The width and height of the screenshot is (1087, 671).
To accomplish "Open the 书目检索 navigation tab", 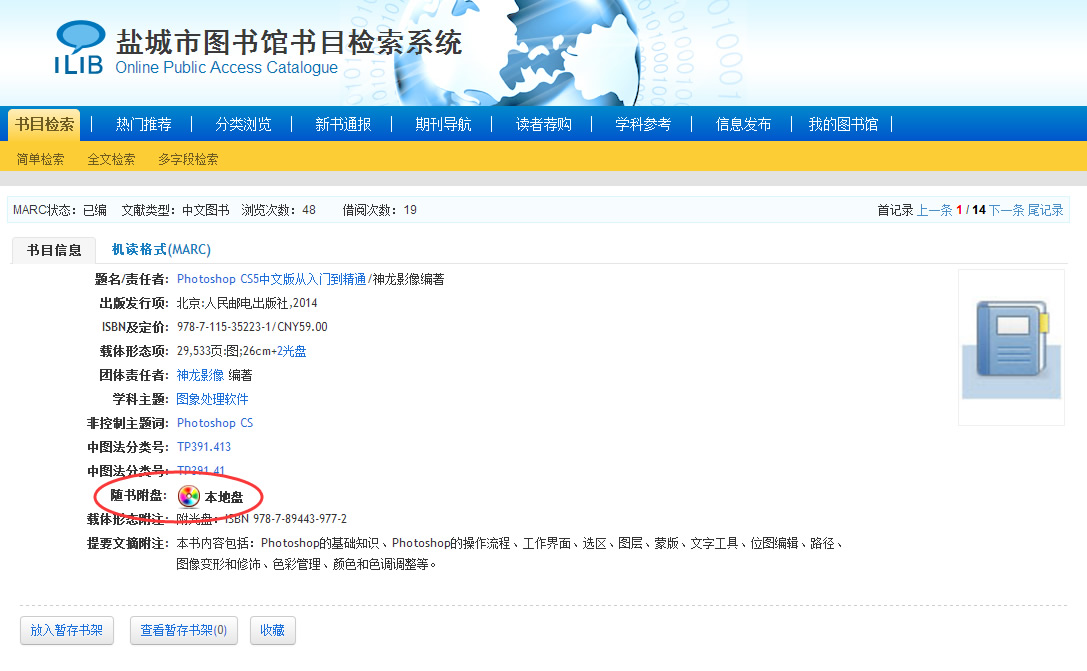I will (44, 124).
